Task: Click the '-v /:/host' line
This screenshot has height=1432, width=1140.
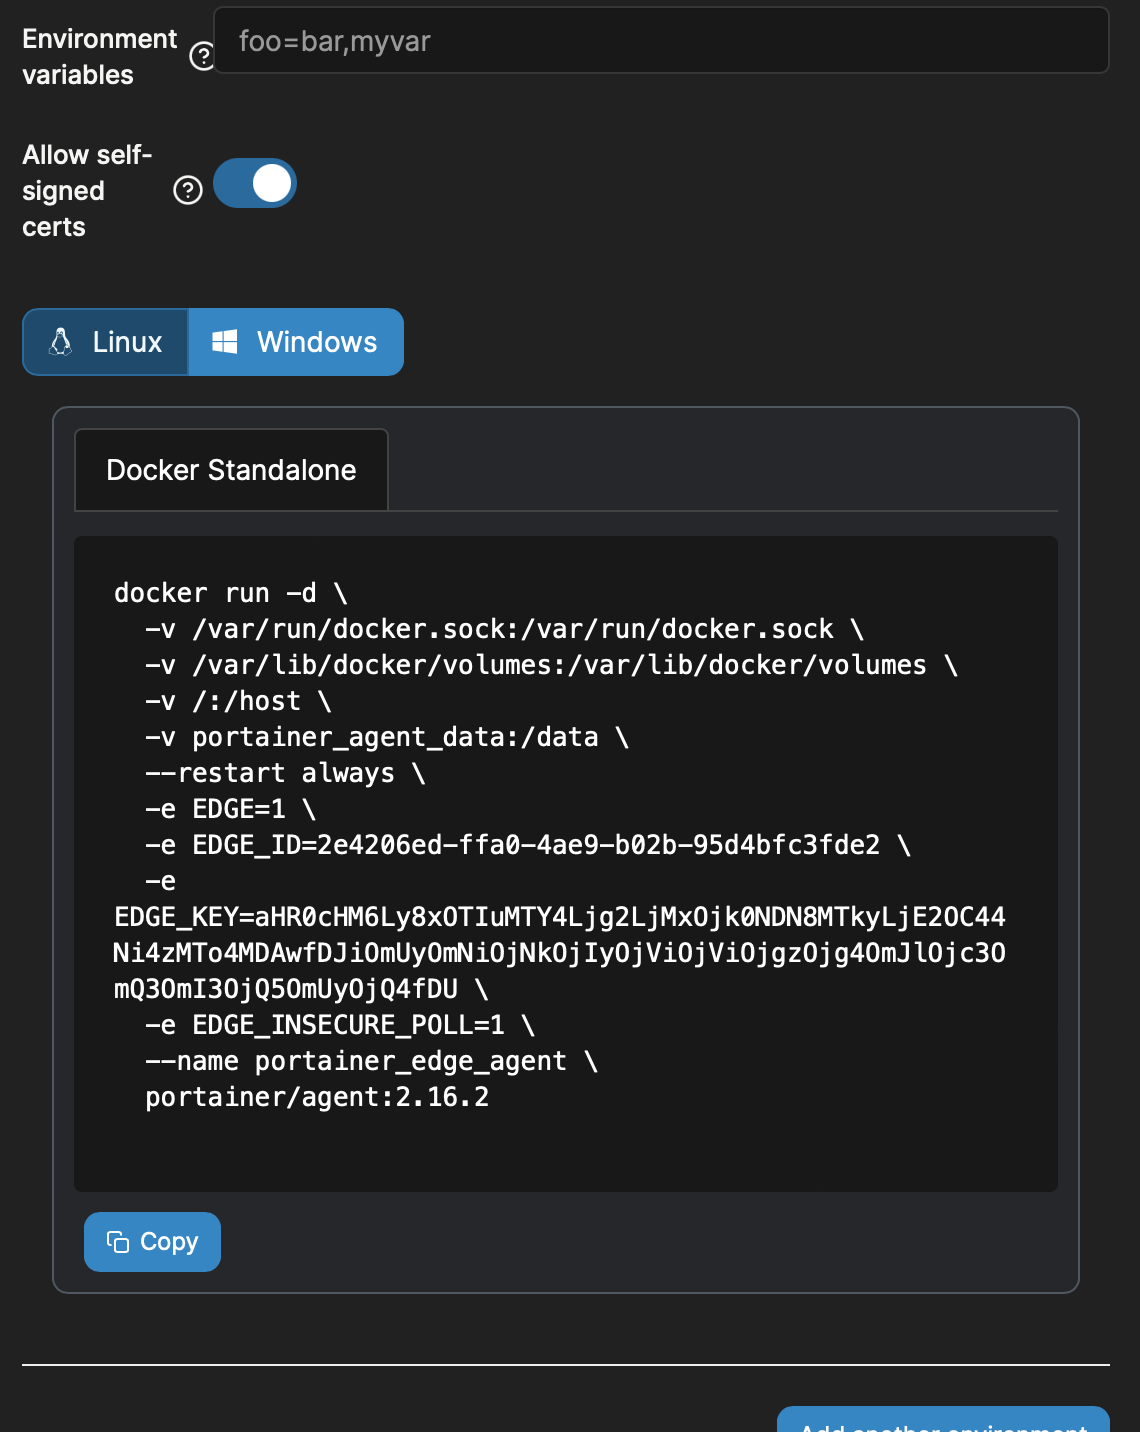Action: click(x=238, y=701)
